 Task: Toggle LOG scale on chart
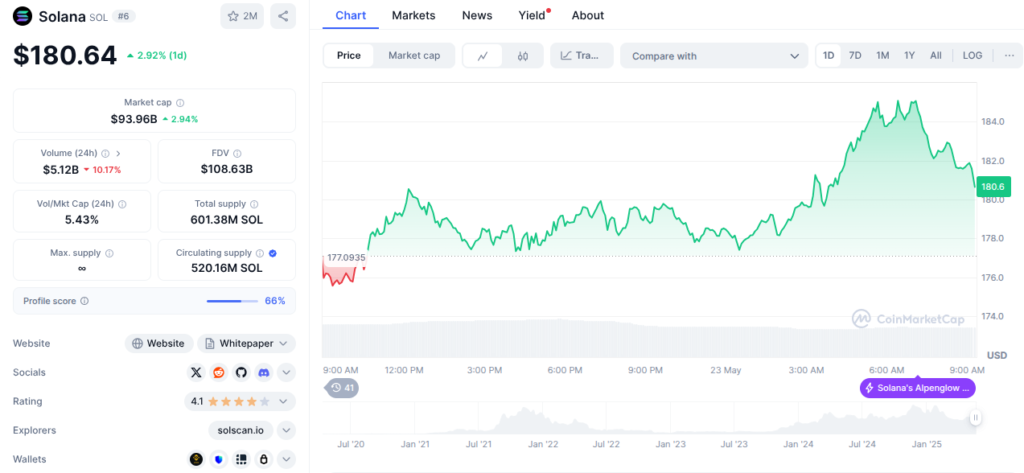[972, 56]
